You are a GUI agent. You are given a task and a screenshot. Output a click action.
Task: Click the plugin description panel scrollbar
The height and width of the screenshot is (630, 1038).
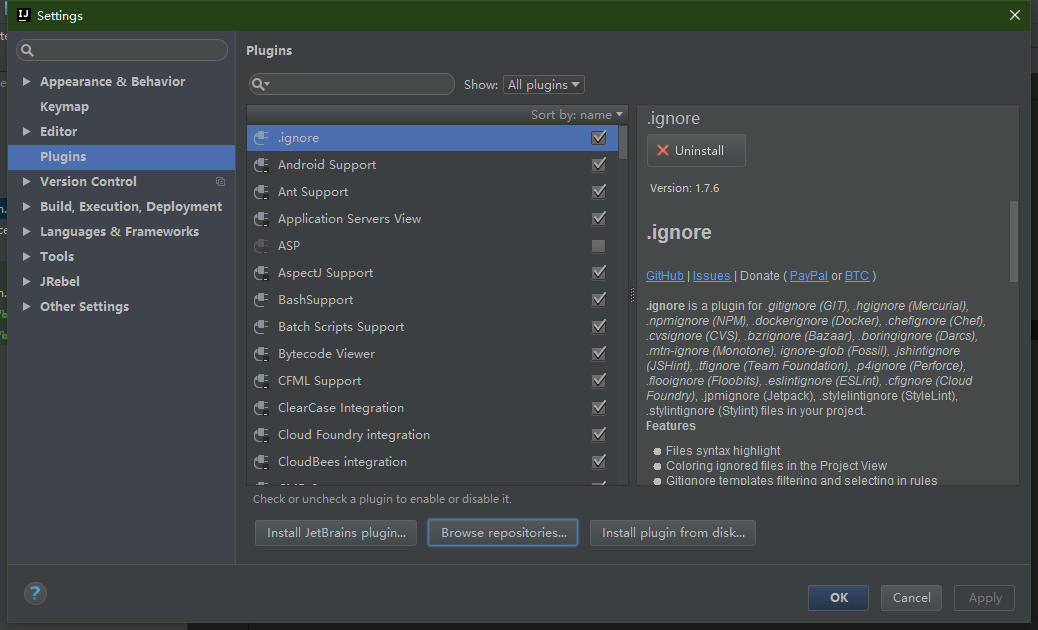1014,242
